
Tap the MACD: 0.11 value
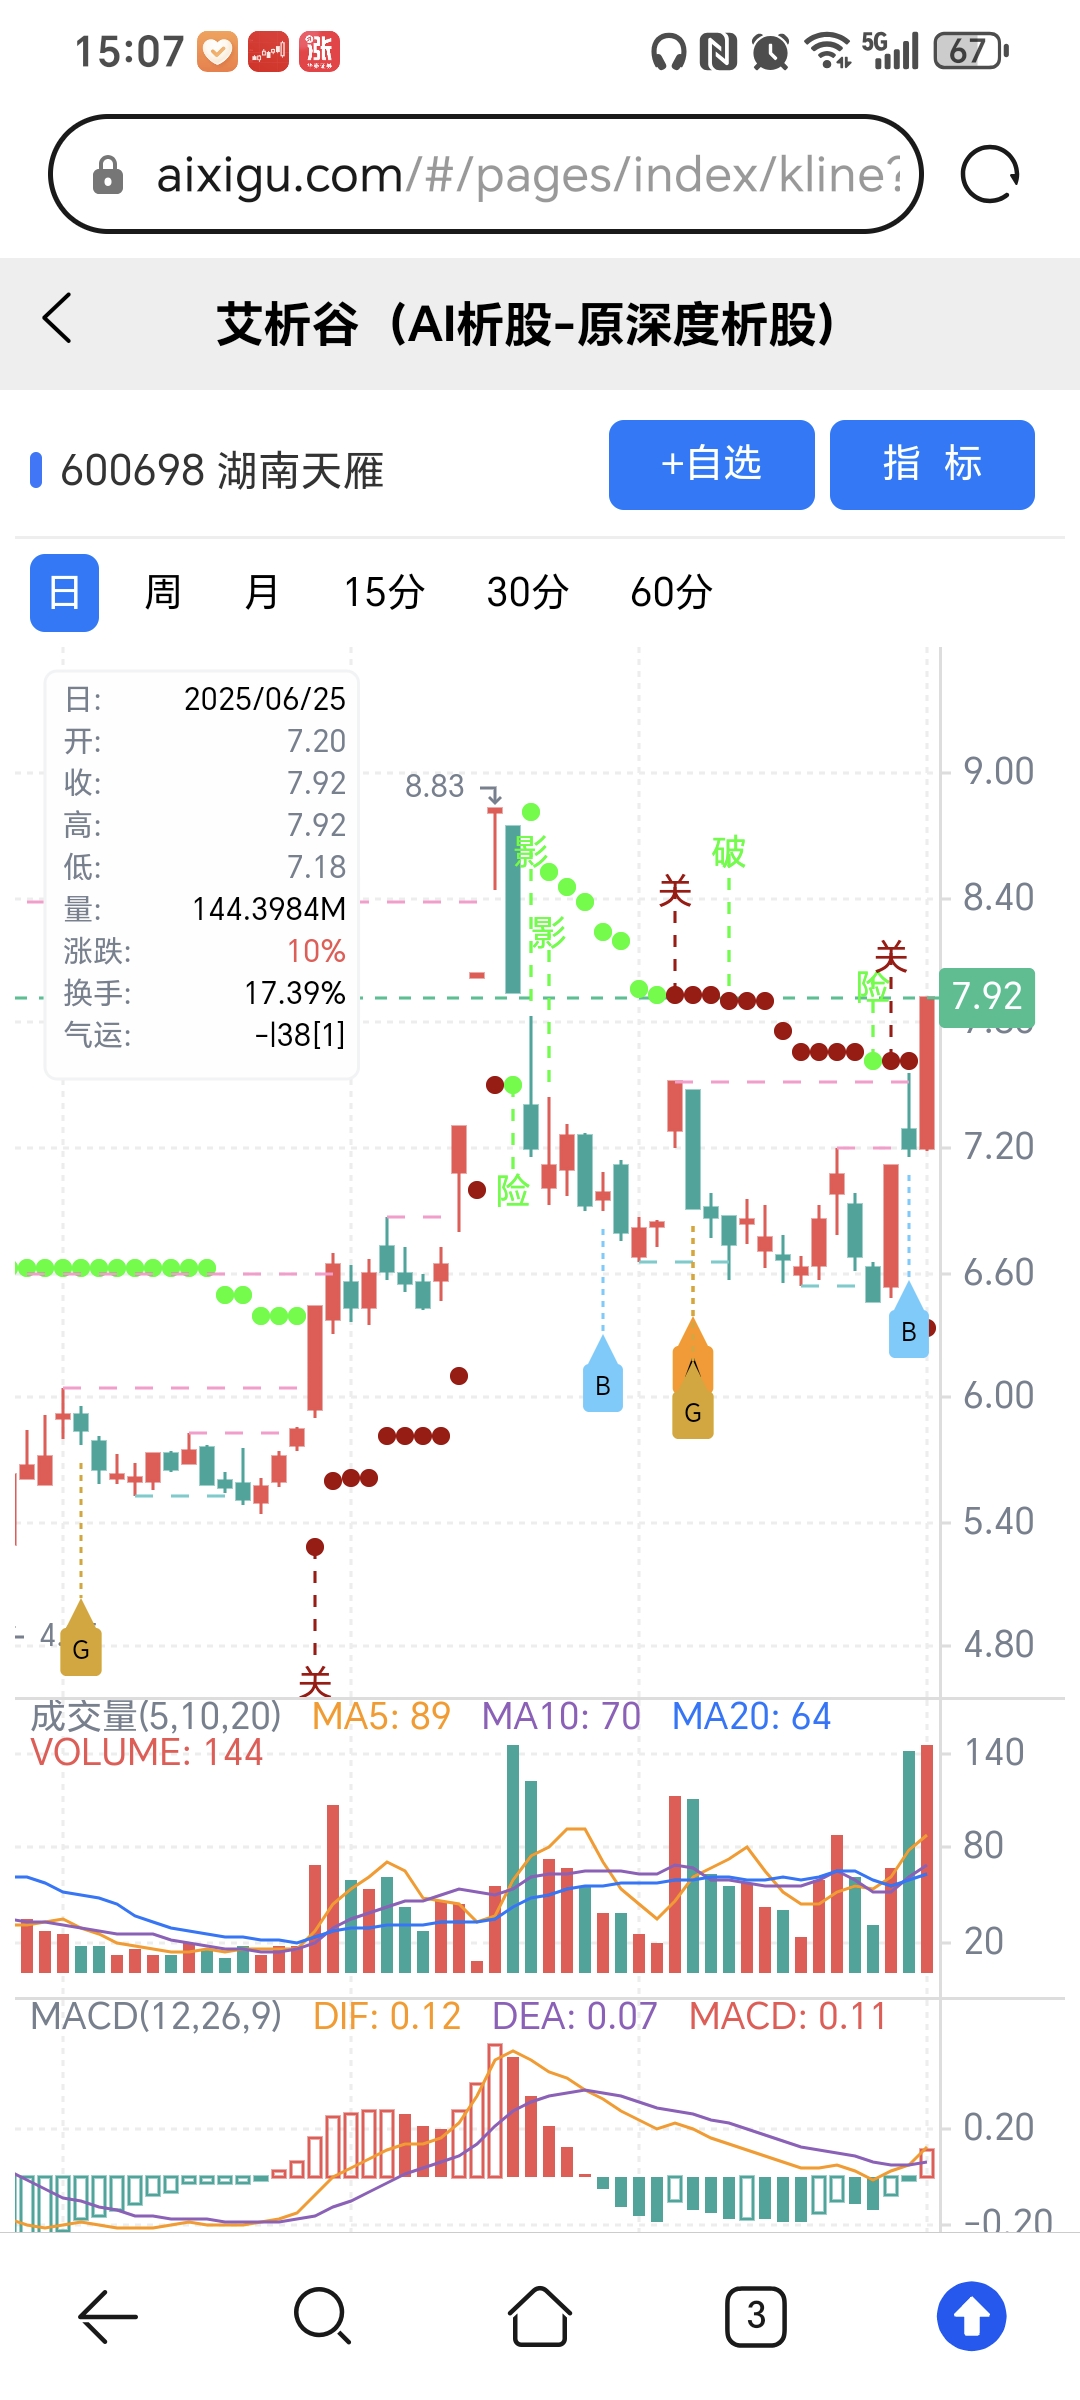tap(788, 2016)
